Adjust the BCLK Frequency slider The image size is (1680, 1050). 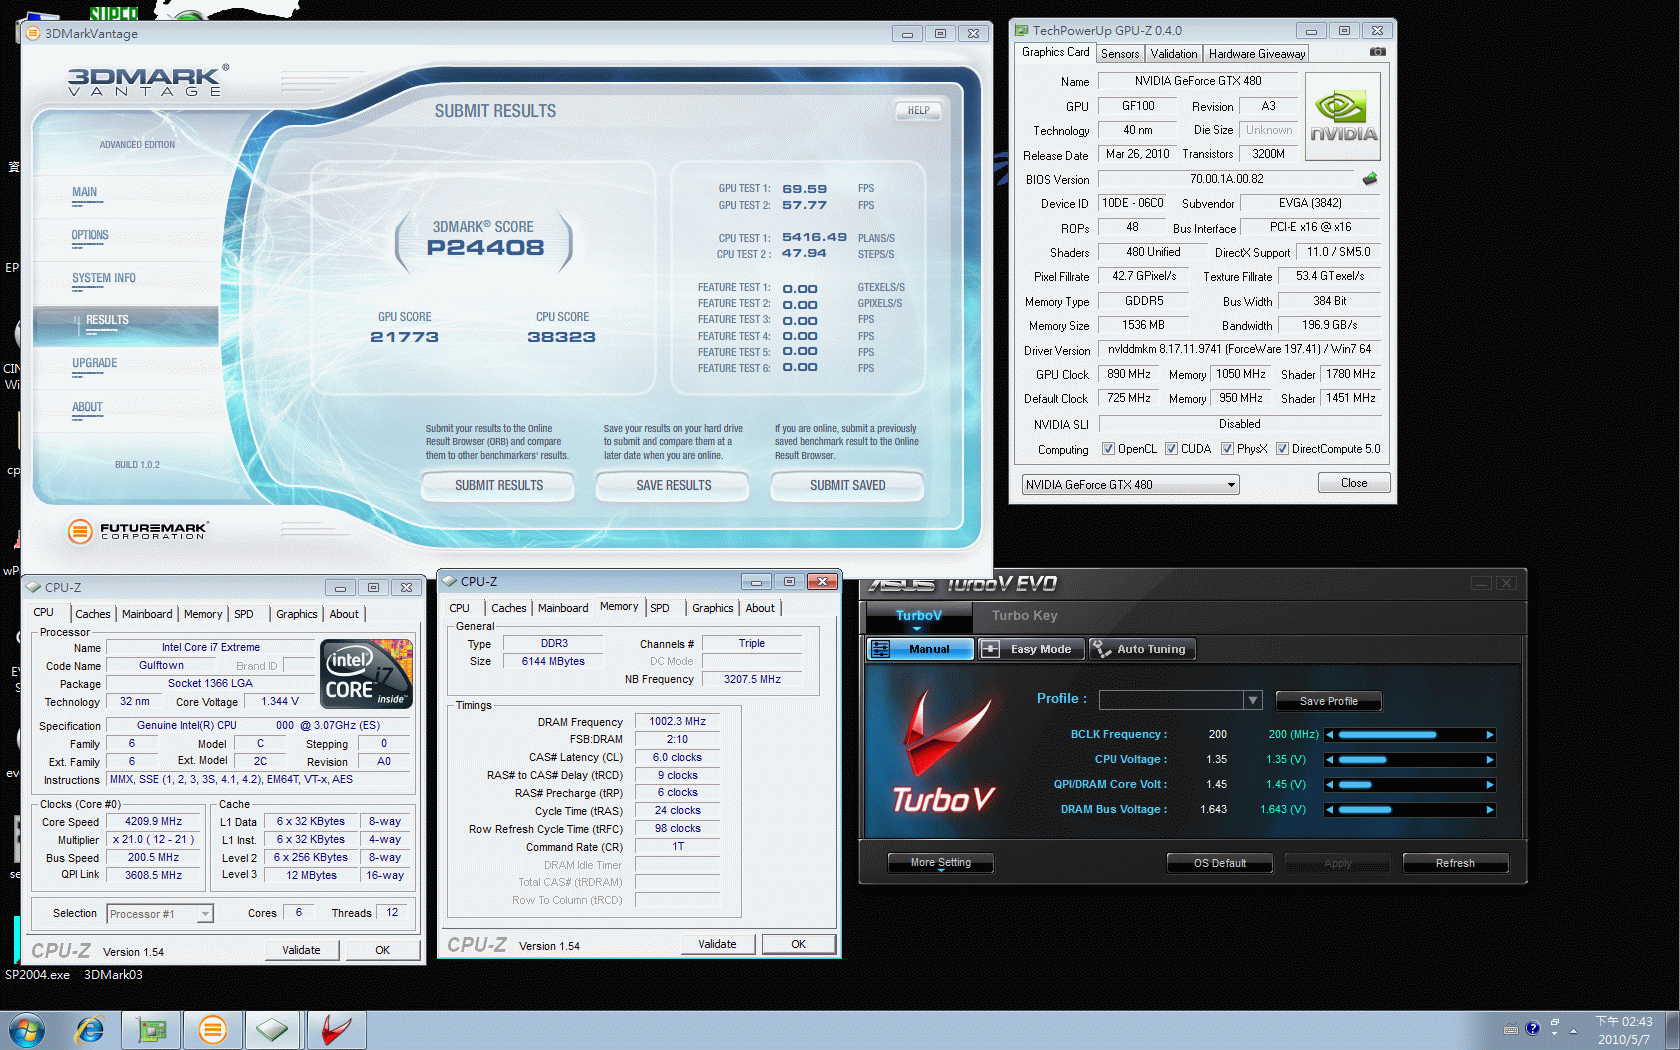coord(1410,735)
